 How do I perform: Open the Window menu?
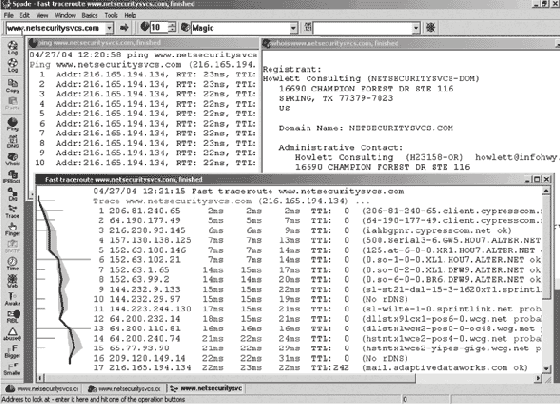[65, 15]
